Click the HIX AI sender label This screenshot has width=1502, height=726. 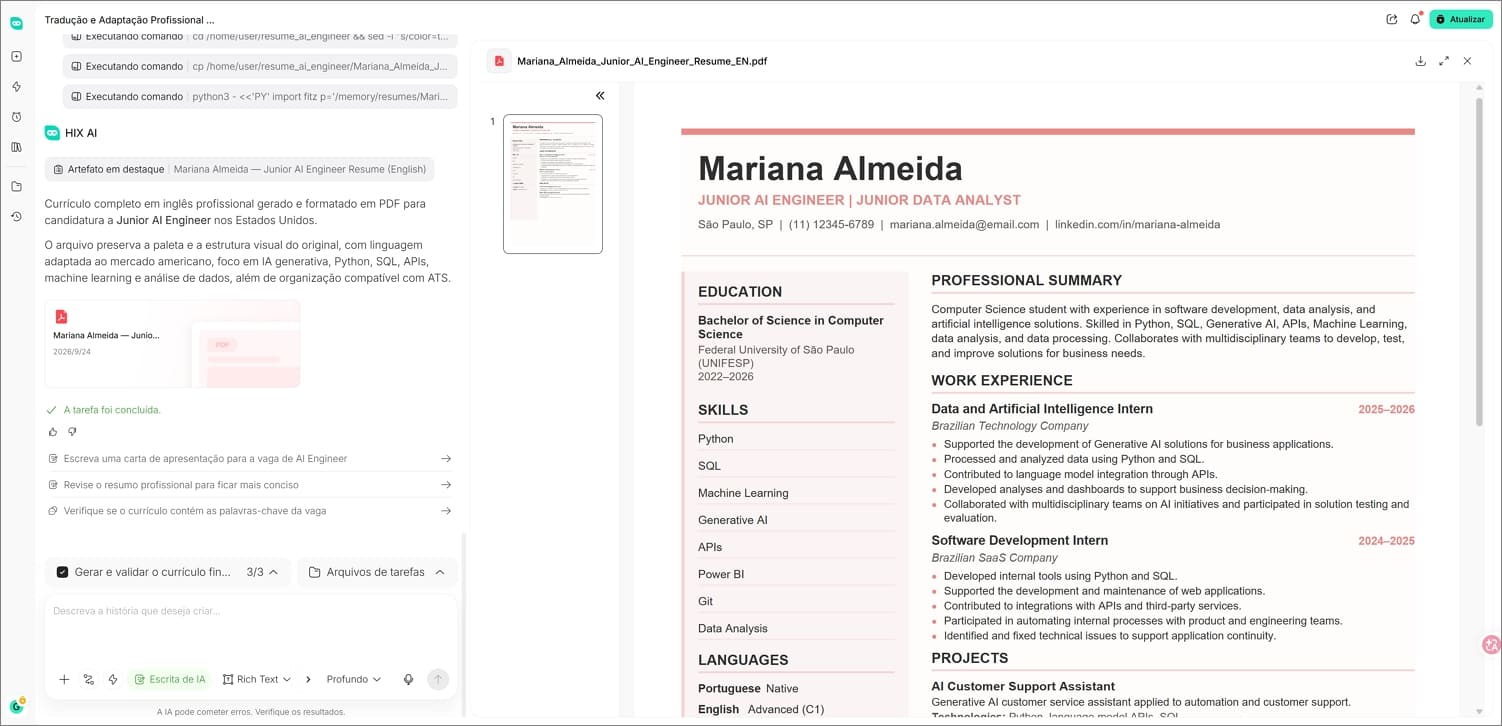click(x=81, y=133)
